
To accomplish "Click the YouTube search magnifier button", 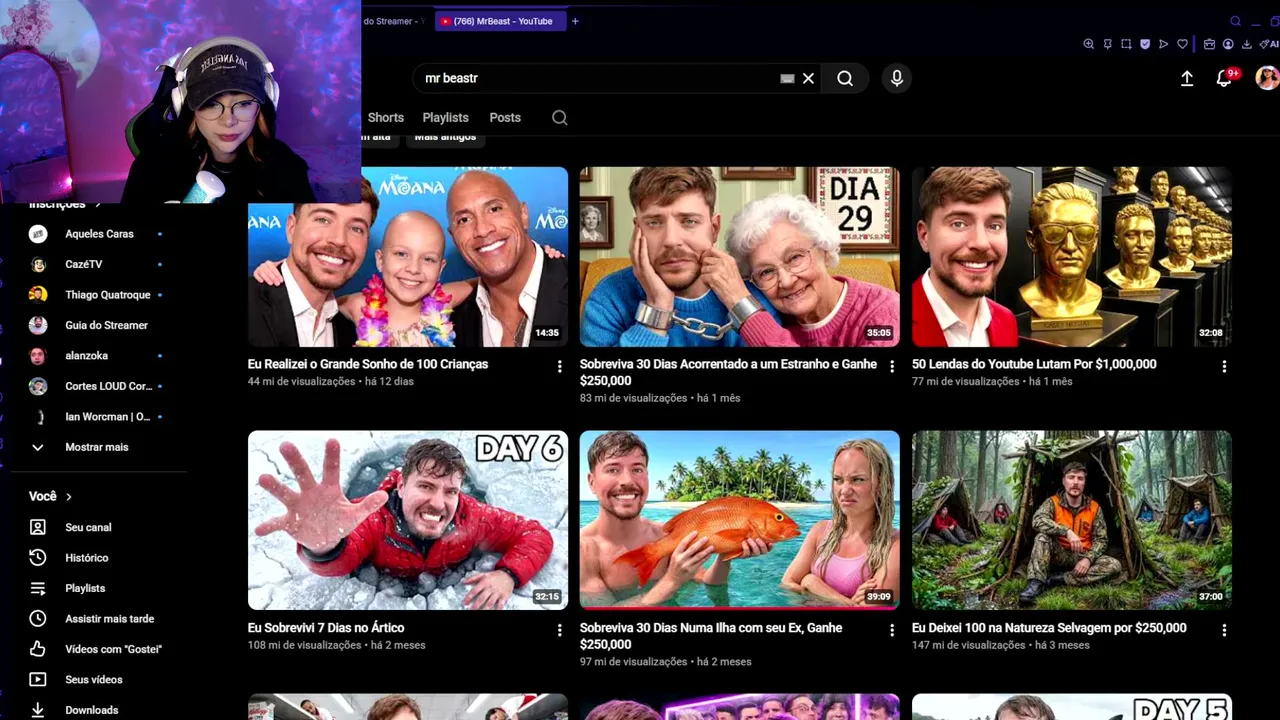I will click(x=845, y=78).
